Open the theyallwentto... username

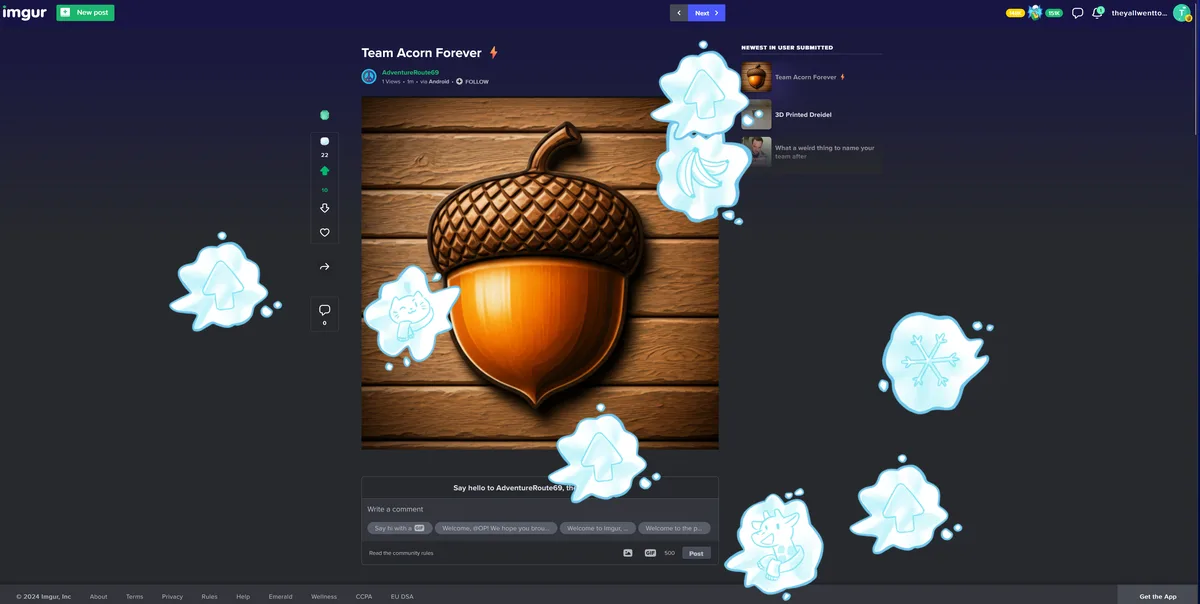(x=1139, y=13)
